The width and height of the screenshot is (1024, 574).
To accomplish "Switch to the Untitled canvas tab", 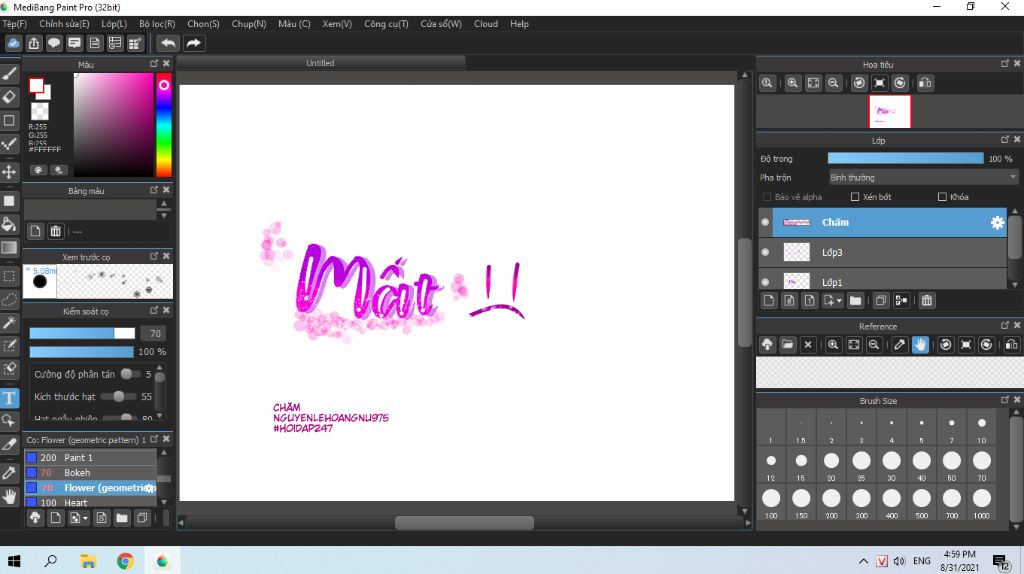I will point(321,63).
